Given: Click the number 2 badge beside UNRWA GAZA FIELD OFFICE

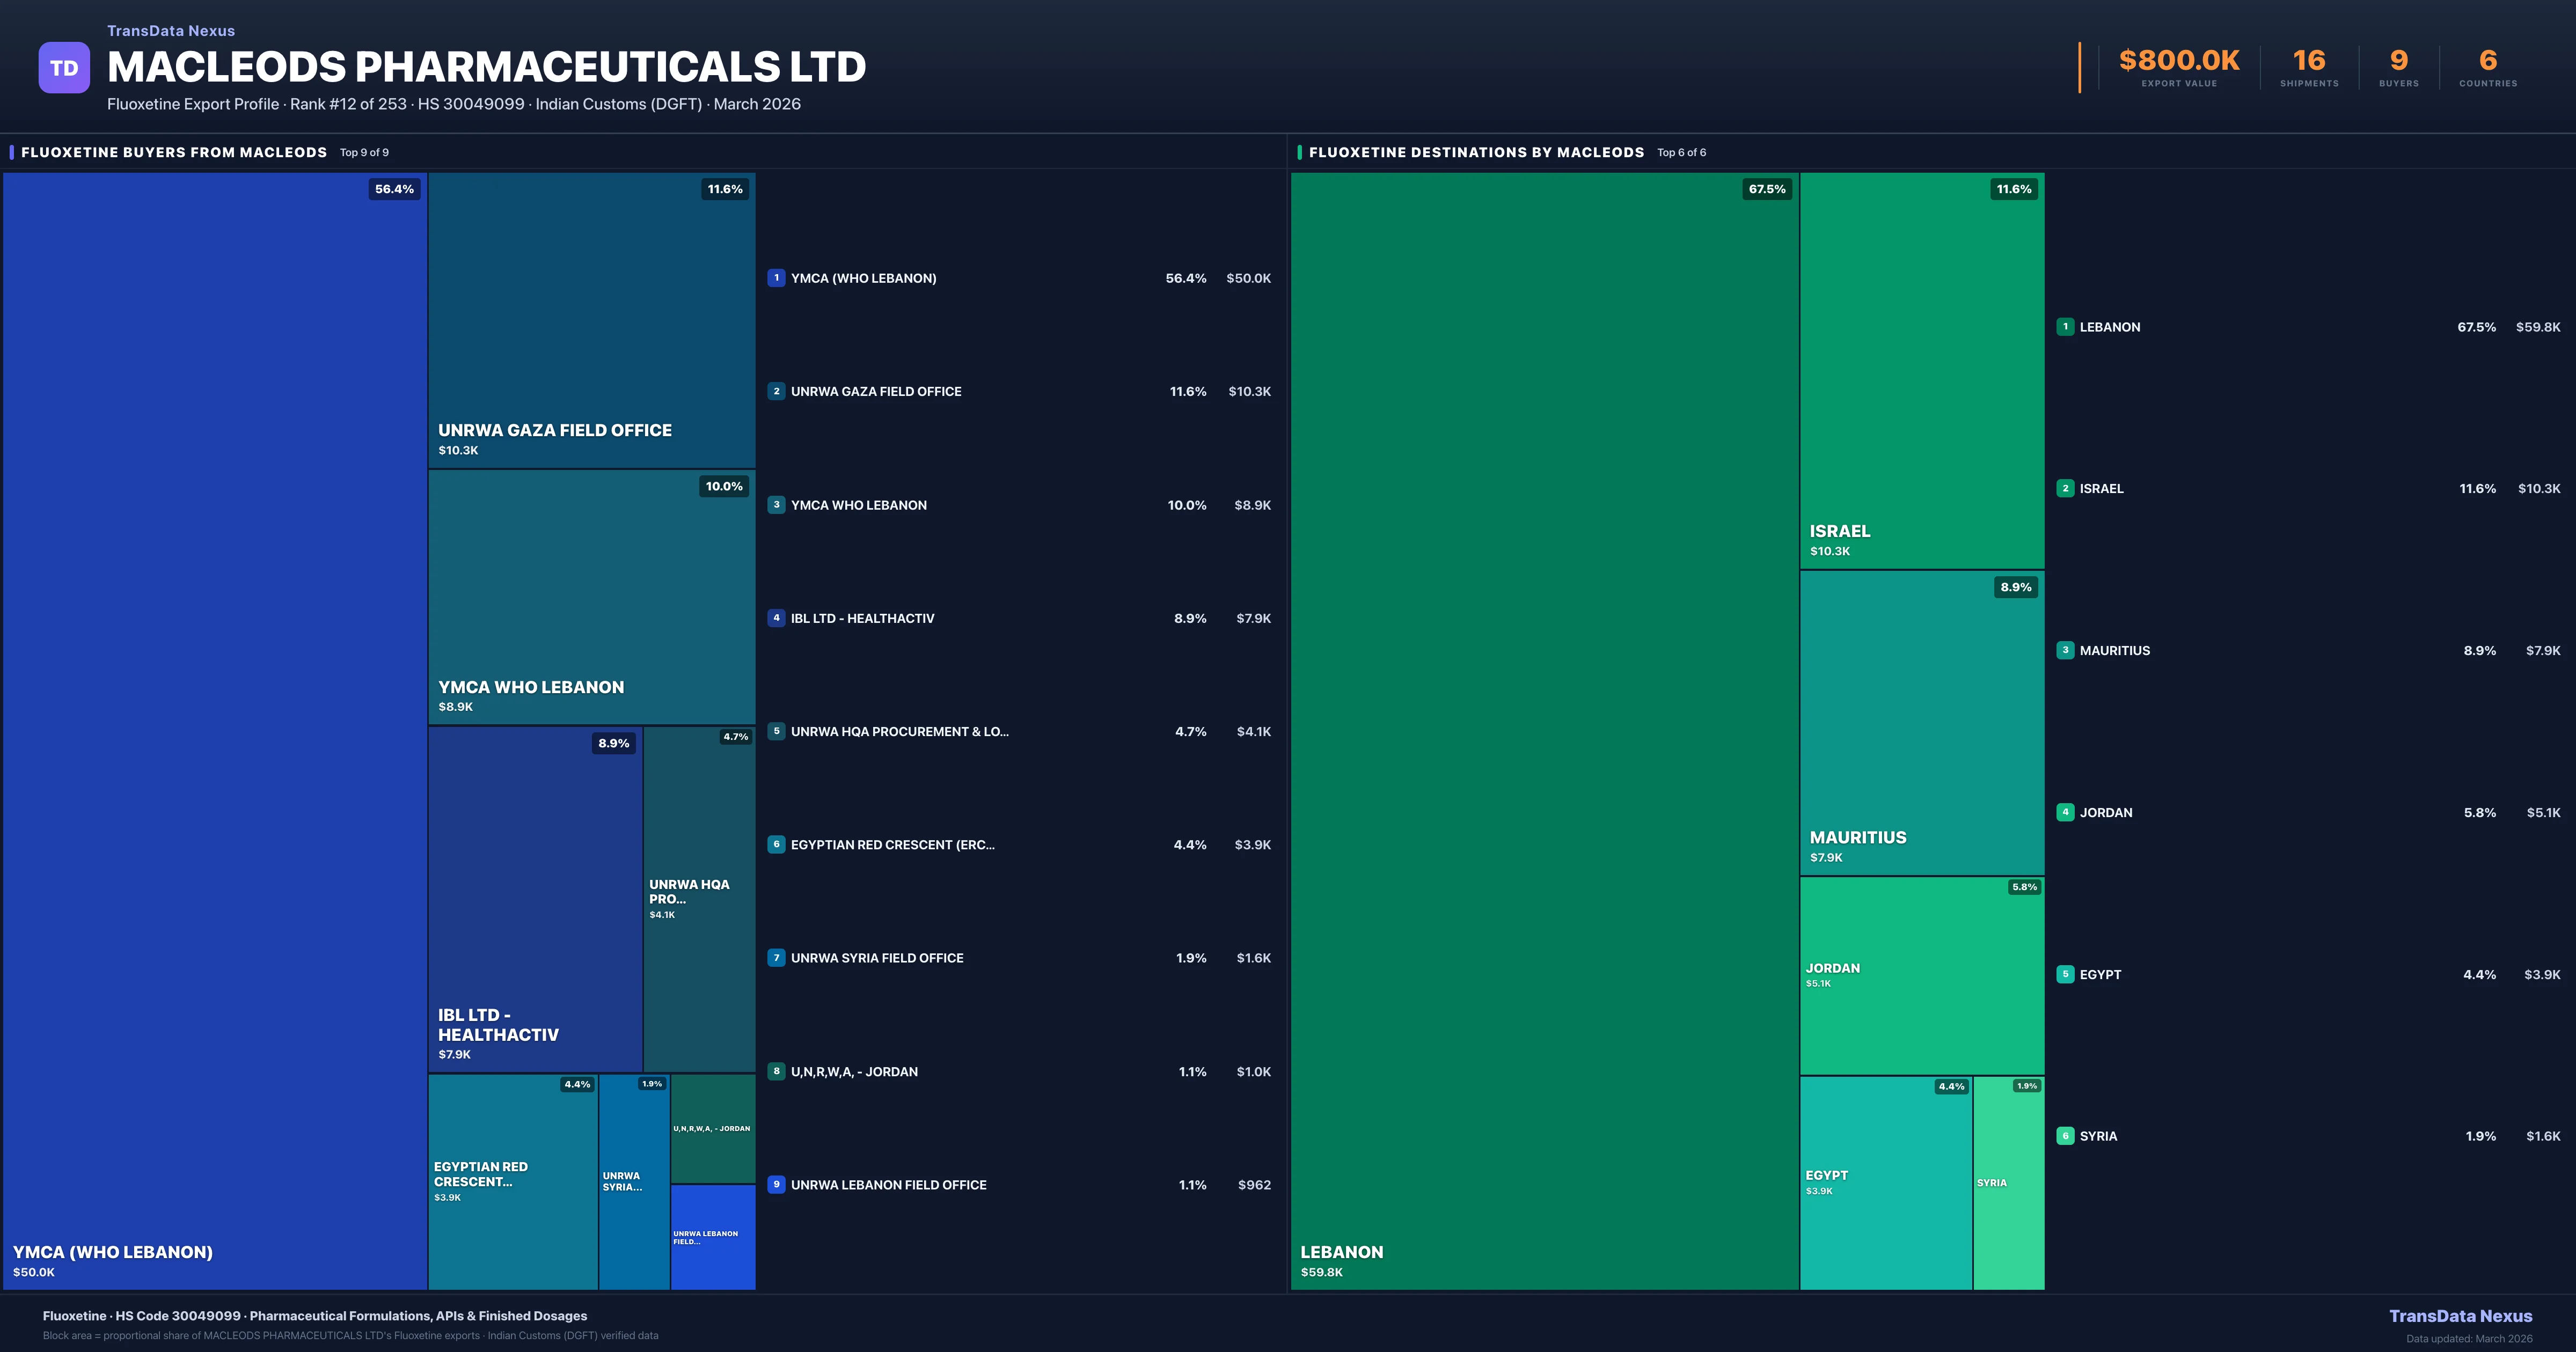Looking at the screenshot, I should pyautogui.click(x=777, y=391).
